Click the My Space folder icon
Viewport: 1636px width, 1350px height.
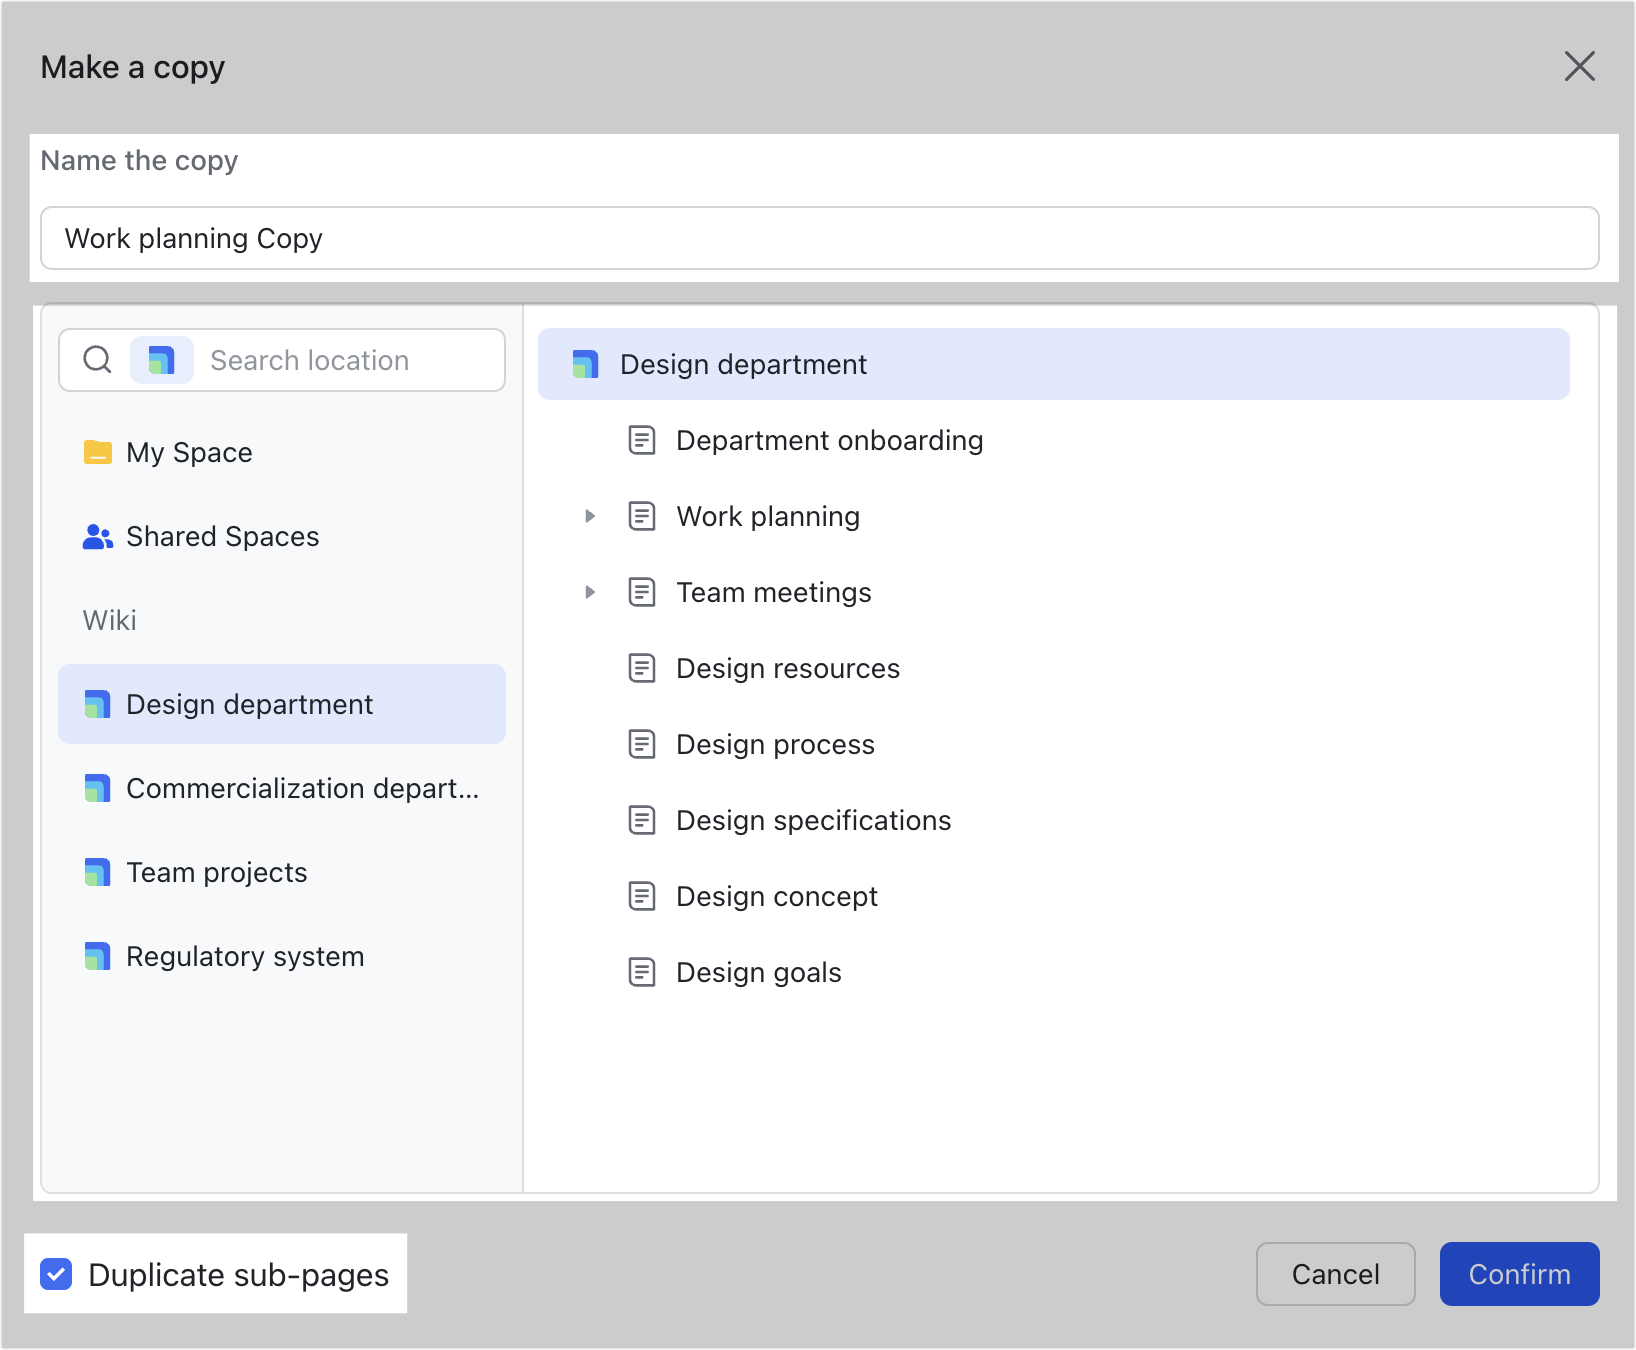pyautogui.click(x=97, y=453)
